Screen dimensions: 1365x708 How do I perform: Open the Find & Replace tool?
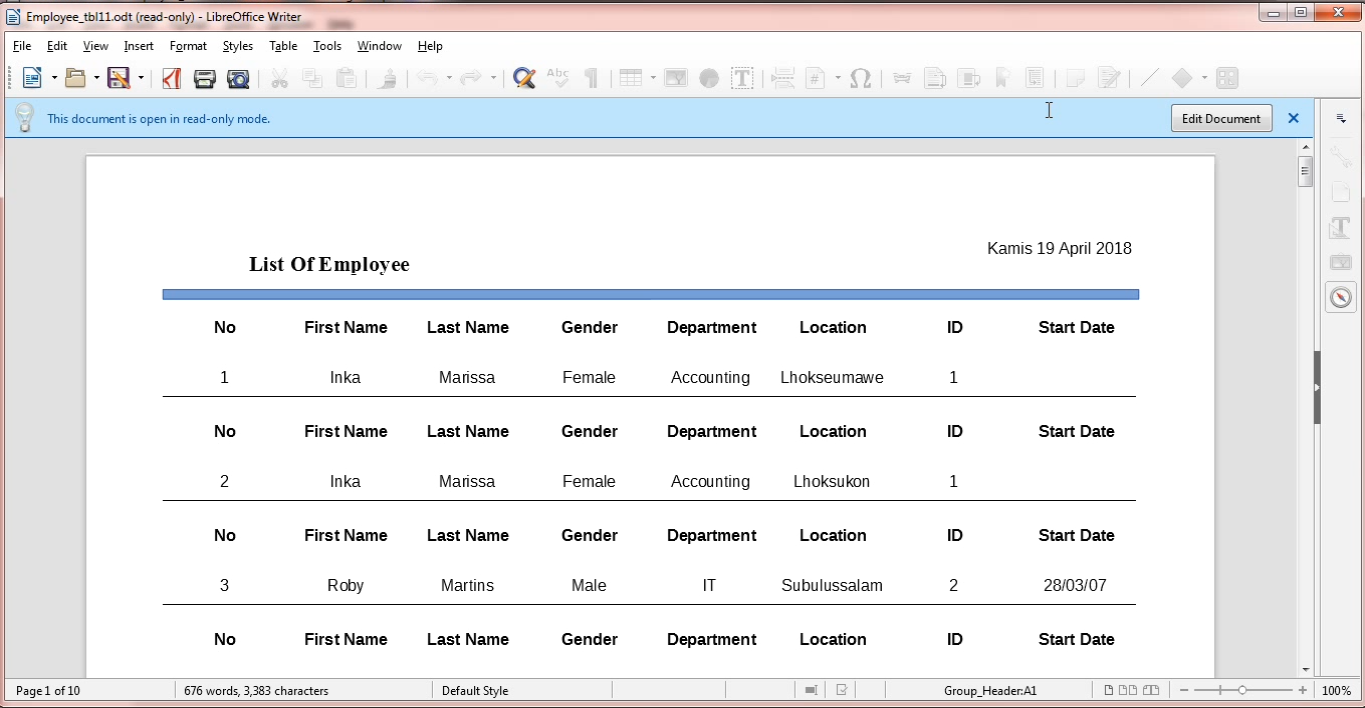tap(524, 78)
